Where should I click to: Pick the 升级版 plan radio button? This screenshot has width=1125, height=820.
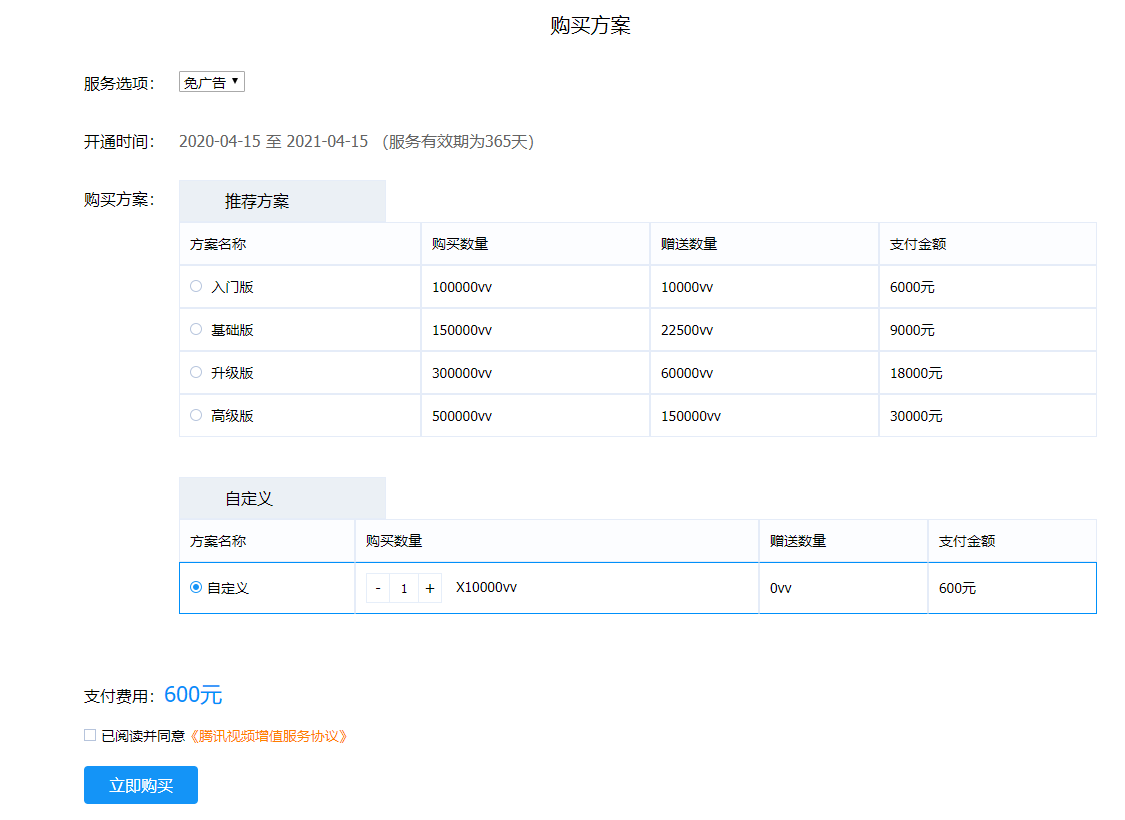pyautogui.click(x=196, y=372)
